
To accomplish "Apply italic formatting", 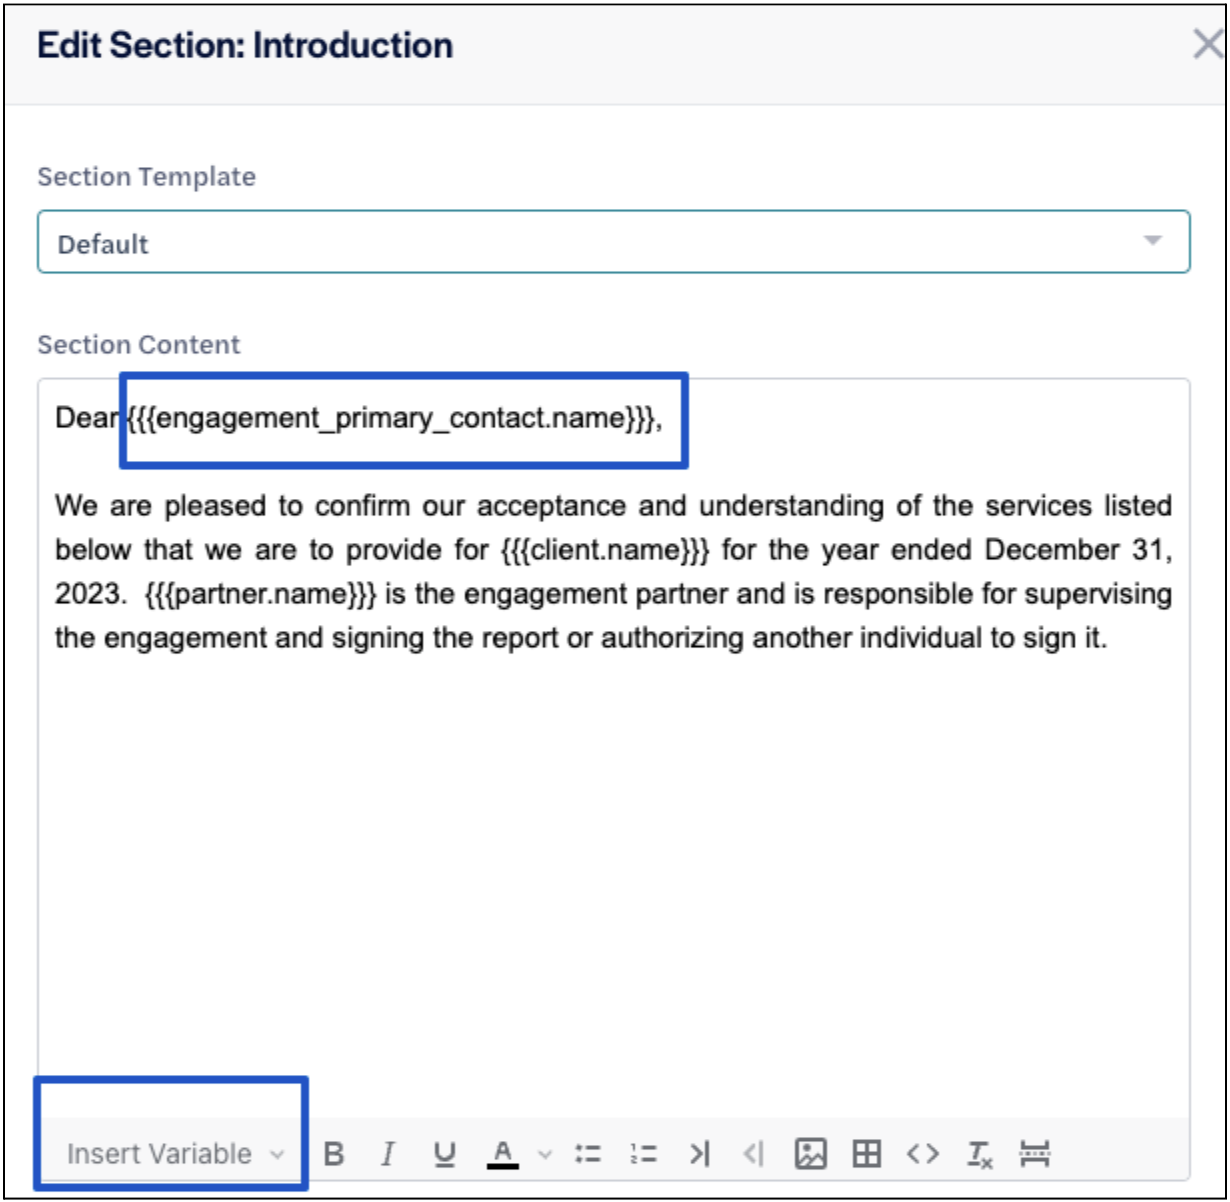I will [388, 1154].
